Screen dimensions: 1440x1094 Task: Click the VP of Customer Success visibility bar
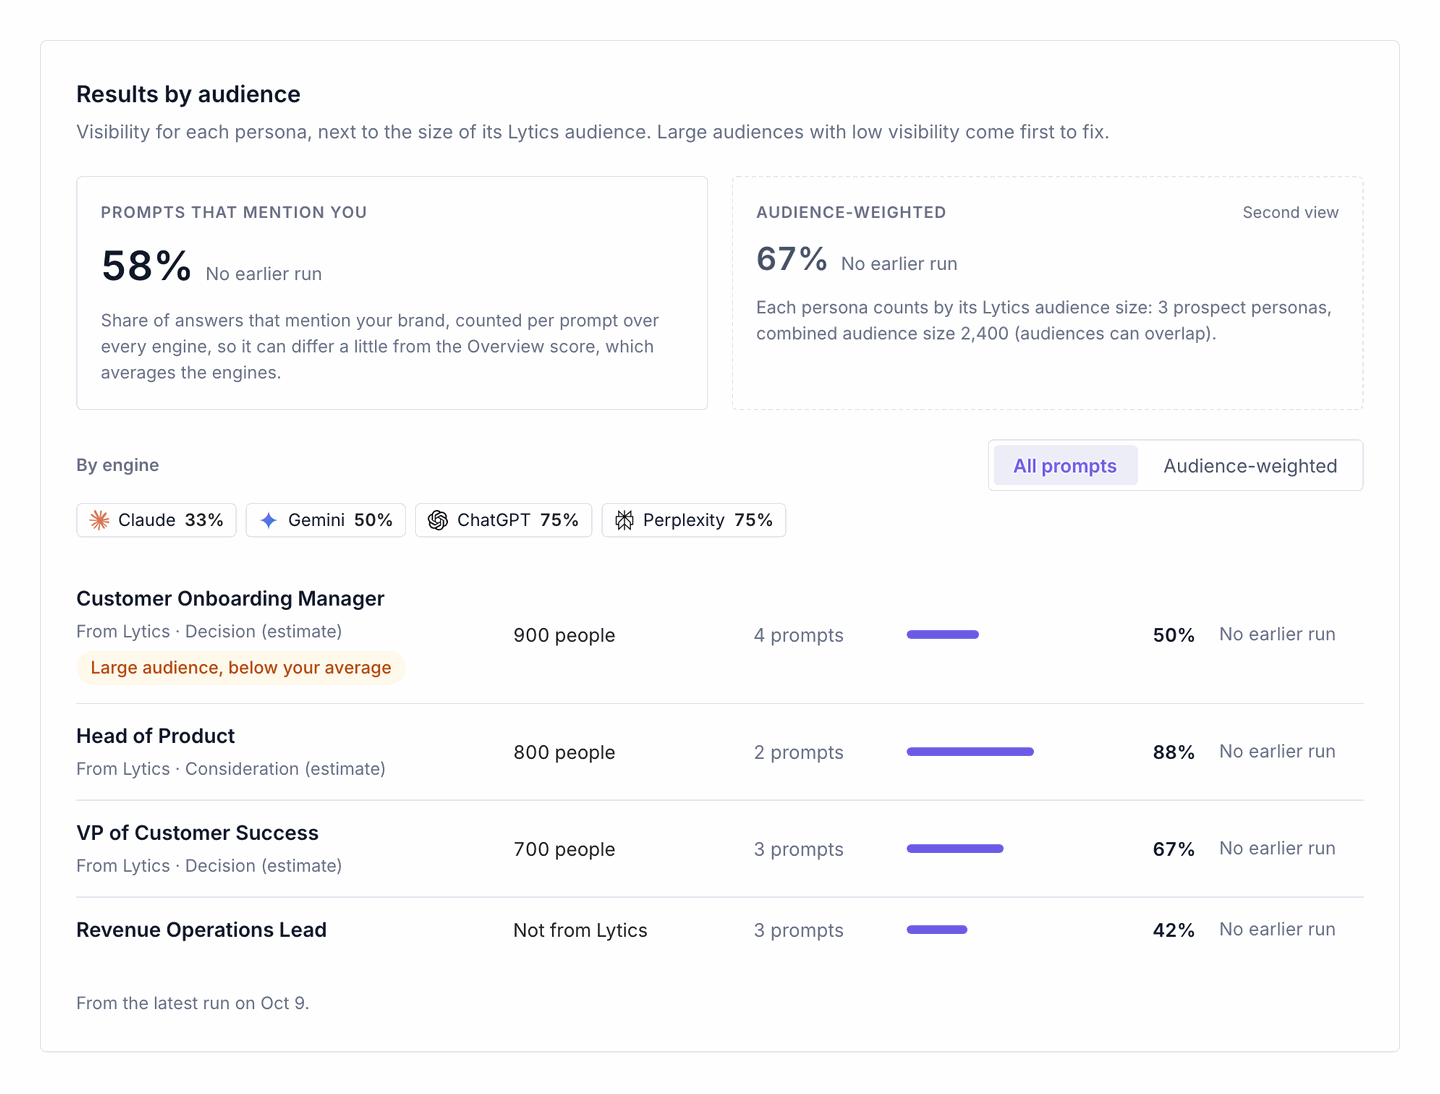955,849
